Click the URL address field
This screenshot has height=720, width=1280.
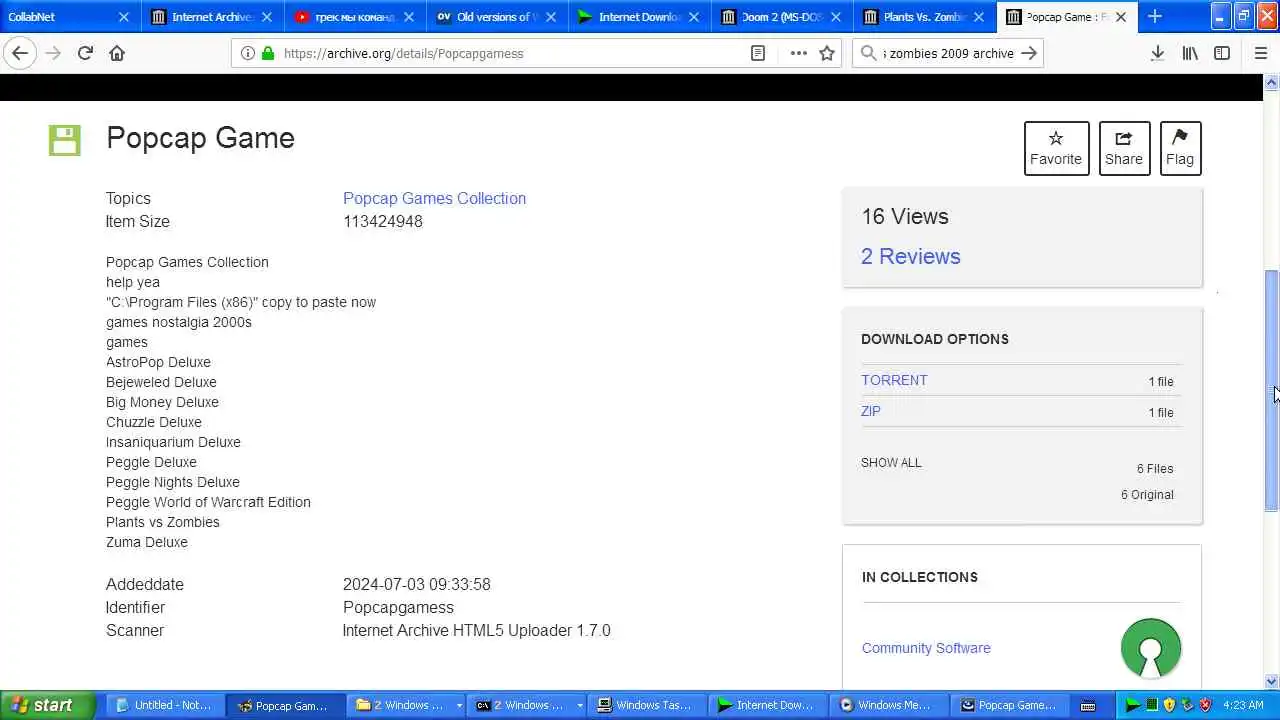click(510, 53)
